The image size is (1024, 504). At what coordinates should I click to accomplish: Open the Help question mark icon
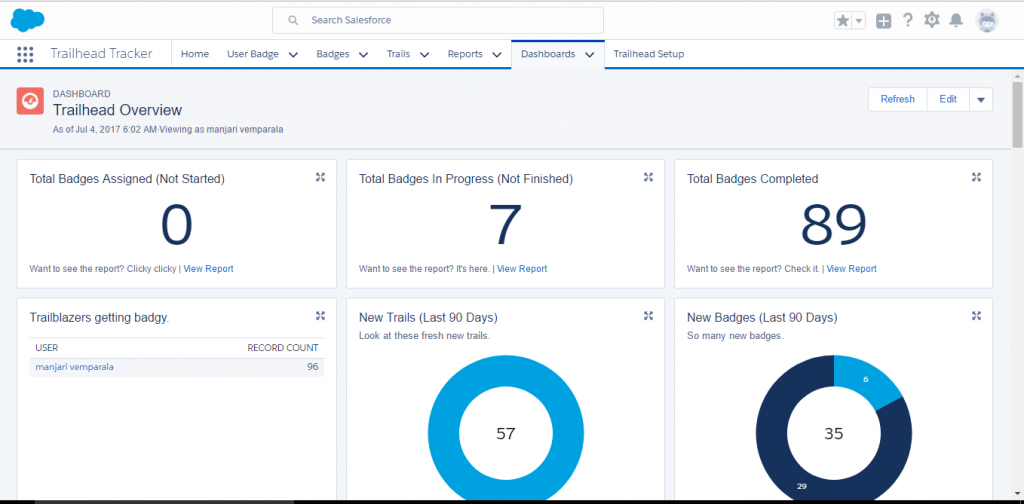click(x=907, y=20)
